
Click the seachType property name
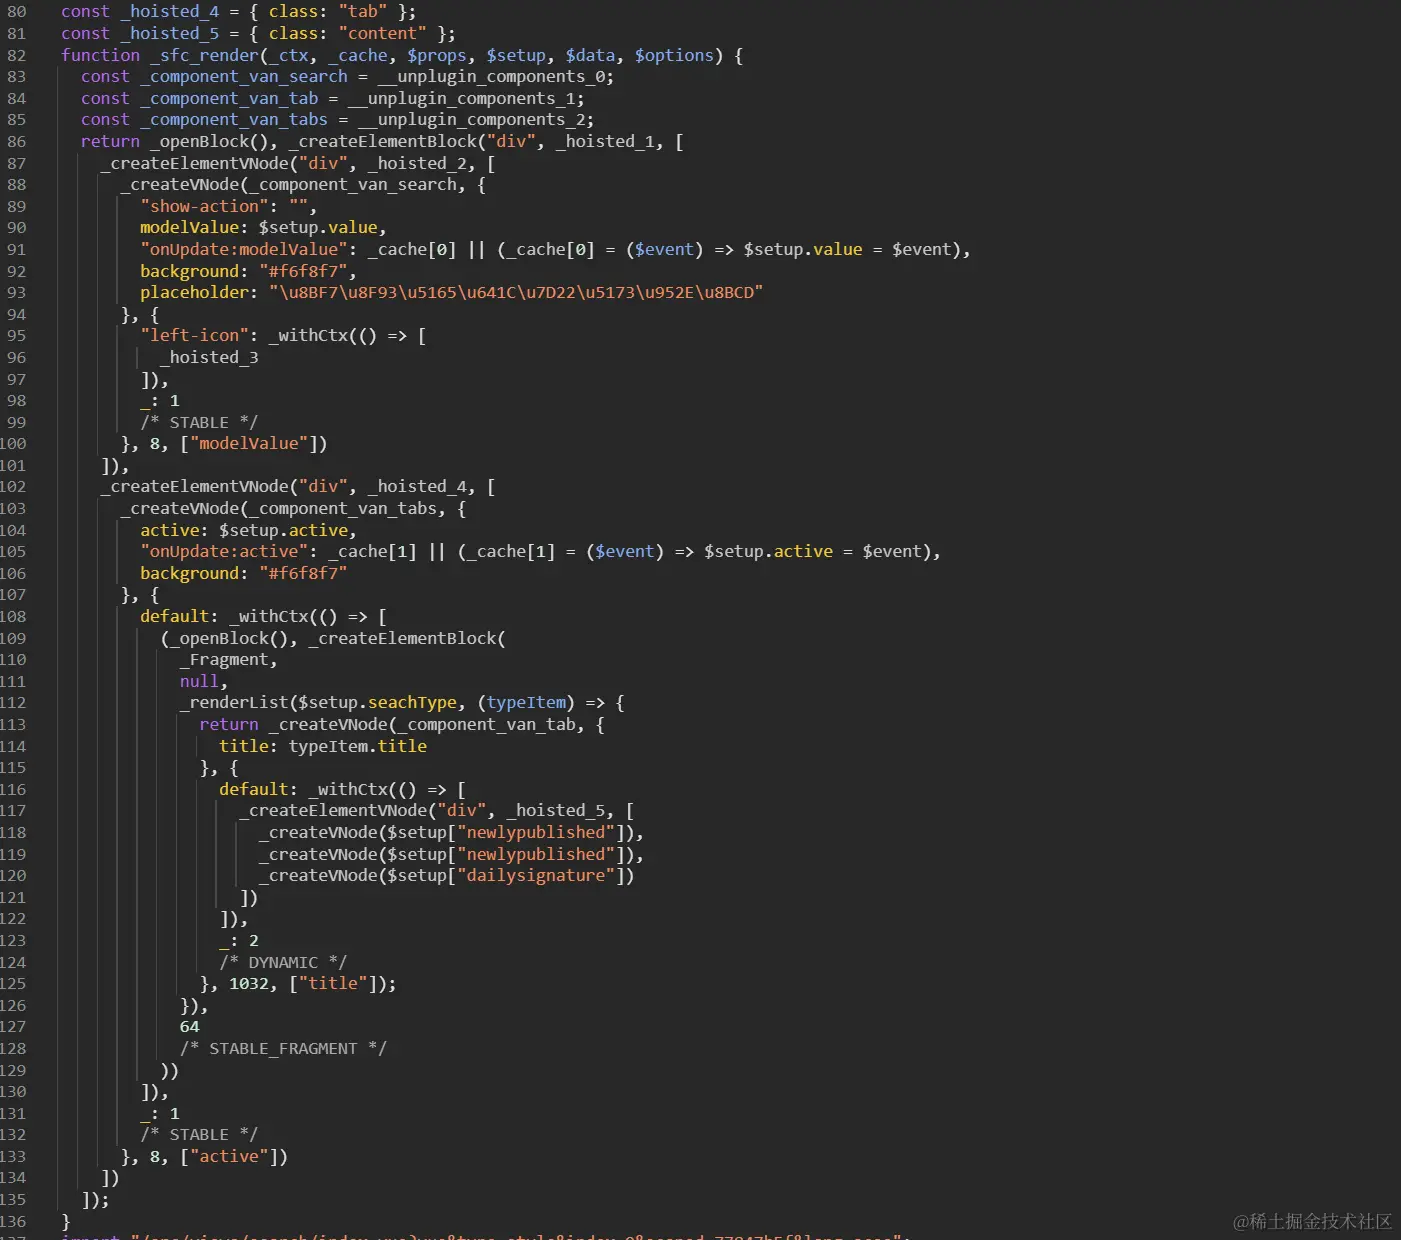tap(412, 703)
